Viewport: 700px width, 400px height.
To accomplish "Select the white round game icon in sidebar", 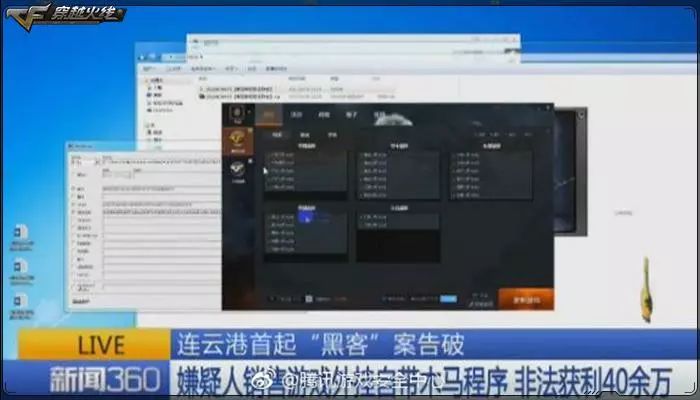I will pyautogui.click(x=238, y=171).
